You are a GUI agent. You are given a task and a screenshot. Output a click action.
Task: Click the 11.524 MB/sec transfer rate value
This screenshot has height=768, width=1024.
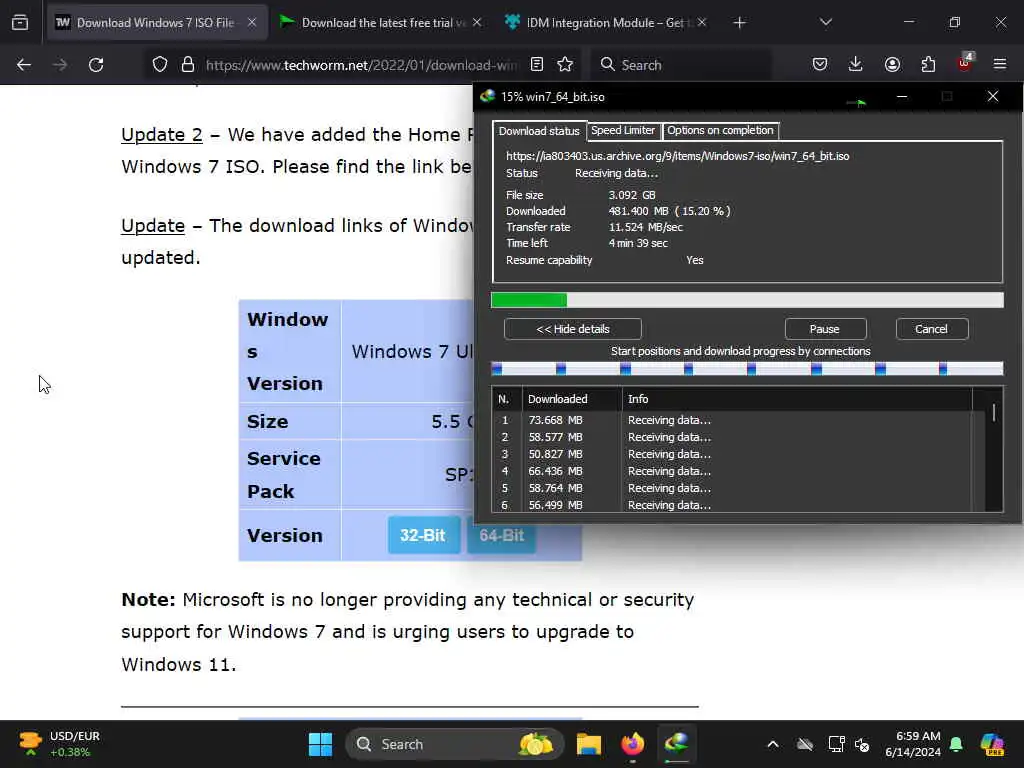[x=645, y=227]
